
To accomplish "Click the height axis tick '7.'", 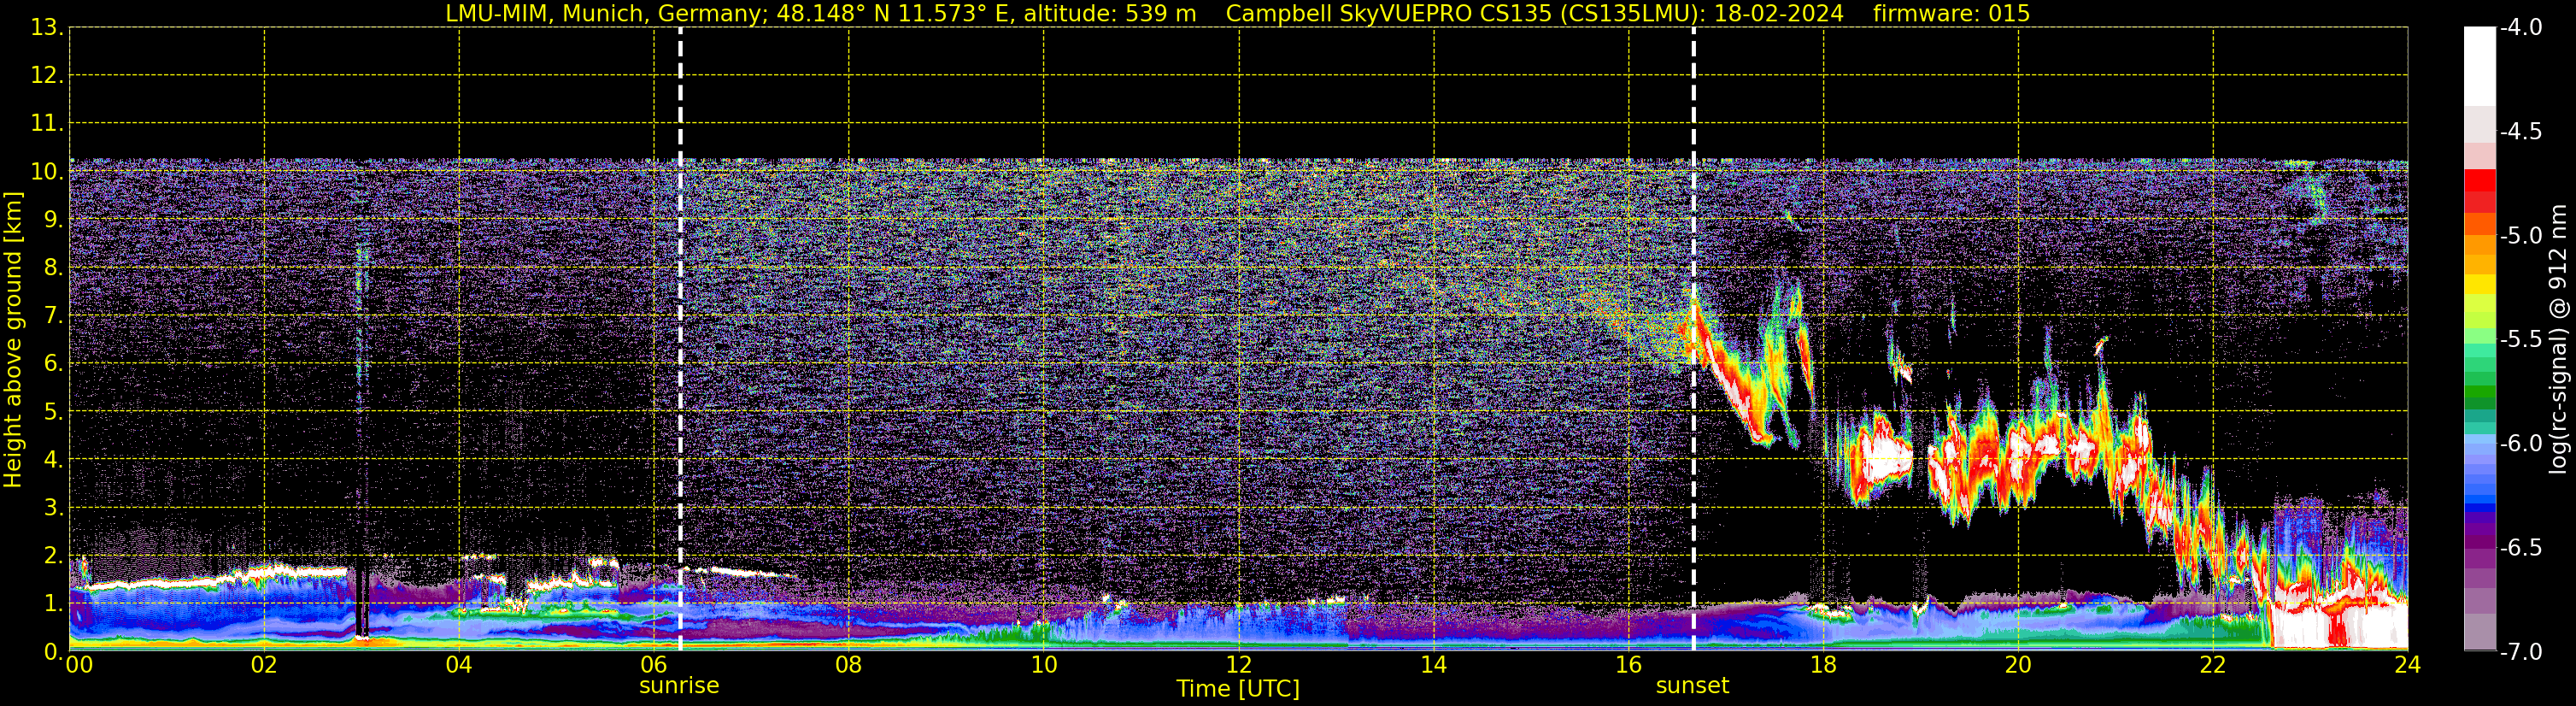I will (52, 316).
